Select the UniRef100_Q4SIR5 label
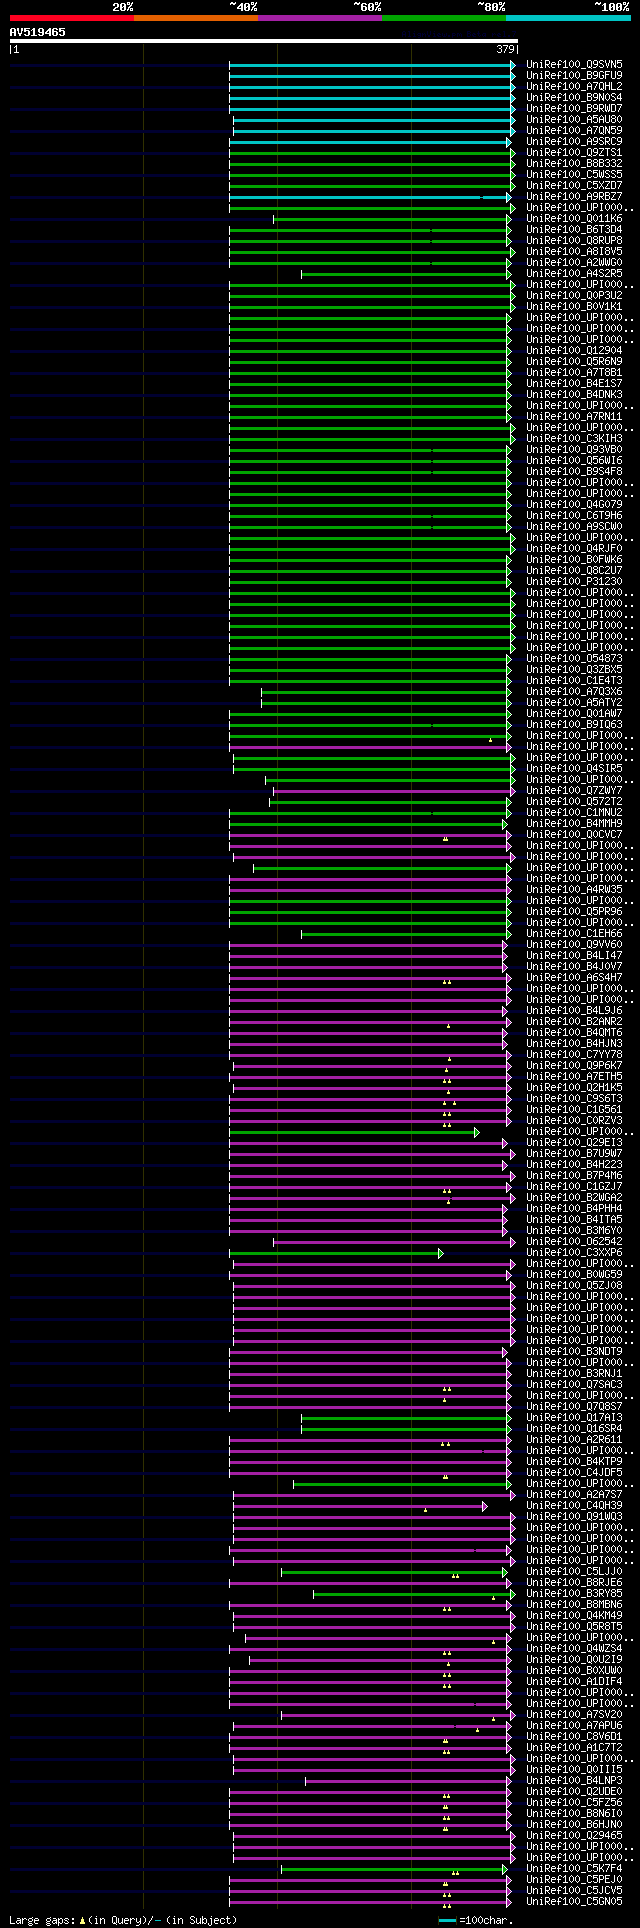The image size is (640, 1928). click(574, 769)
